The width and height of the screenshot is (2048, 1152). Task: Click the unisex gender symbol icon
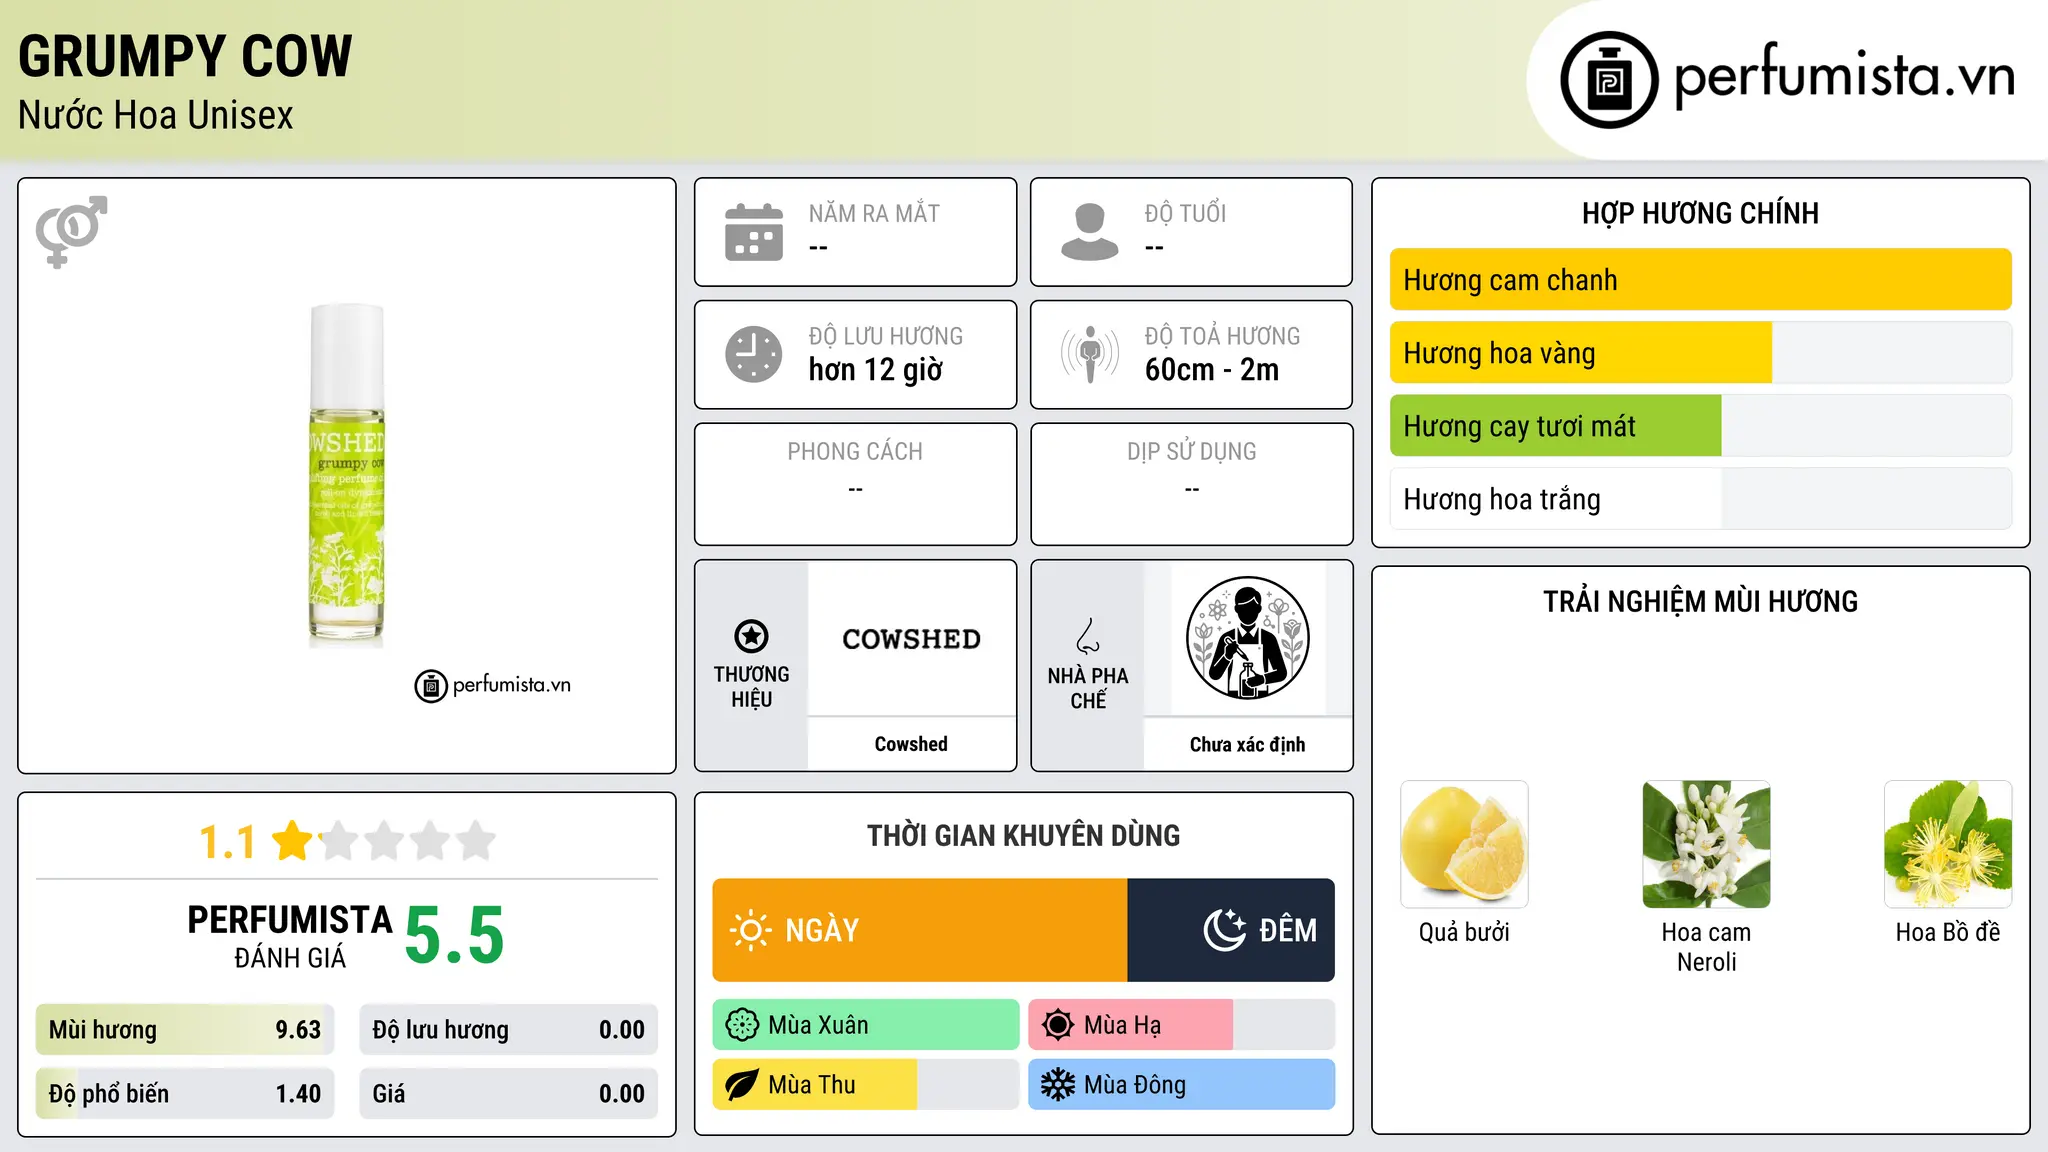pos(71,231)
